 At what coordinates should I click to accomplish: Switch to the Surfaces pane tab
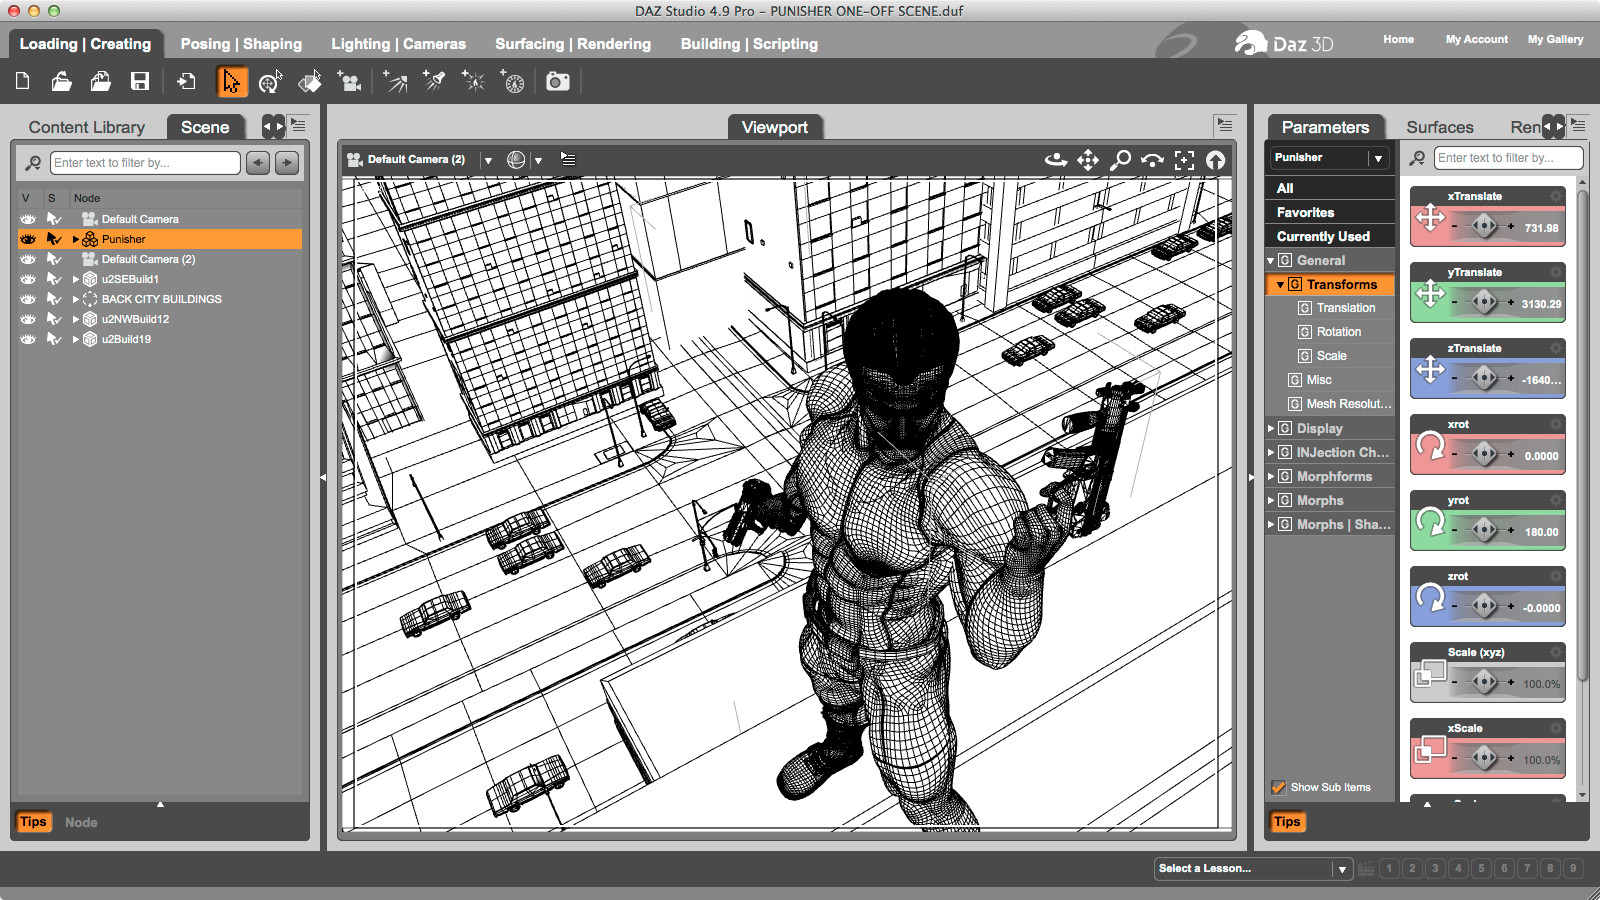pyautogui.click(x=1440, y=127)
